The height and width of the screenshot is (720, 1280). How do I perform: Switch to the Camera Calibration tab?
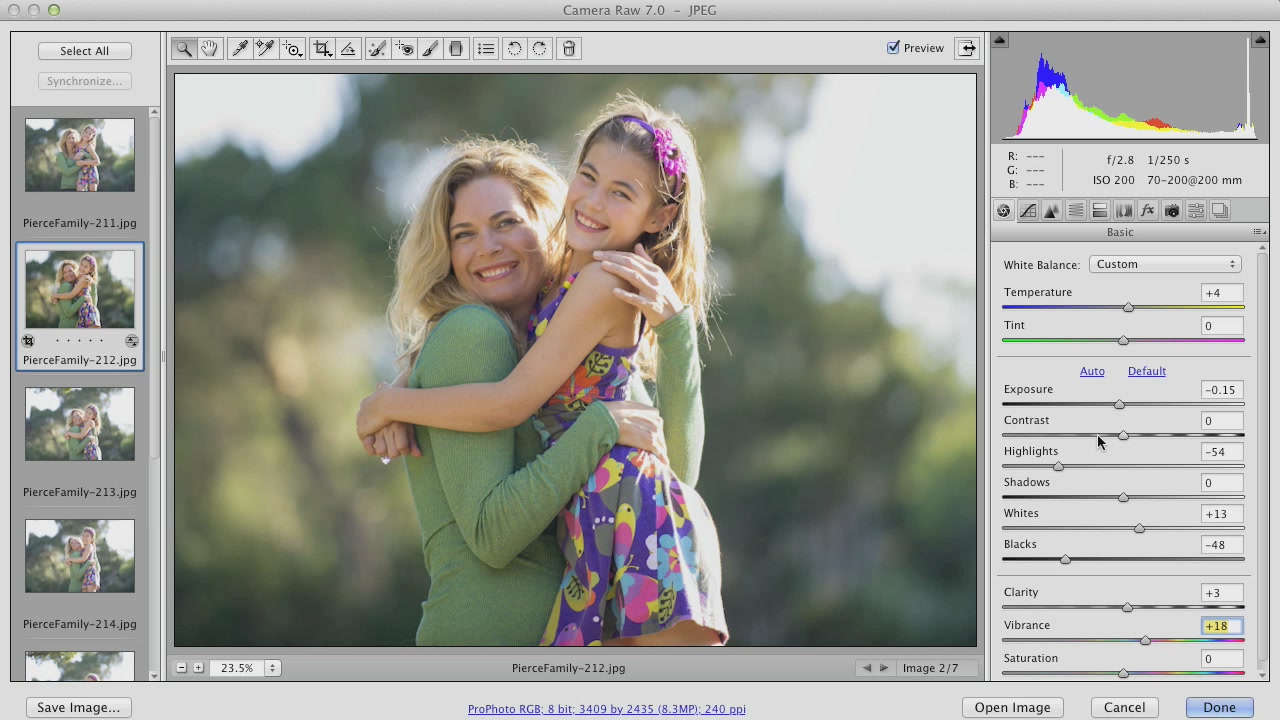[x=1171, y=211]
